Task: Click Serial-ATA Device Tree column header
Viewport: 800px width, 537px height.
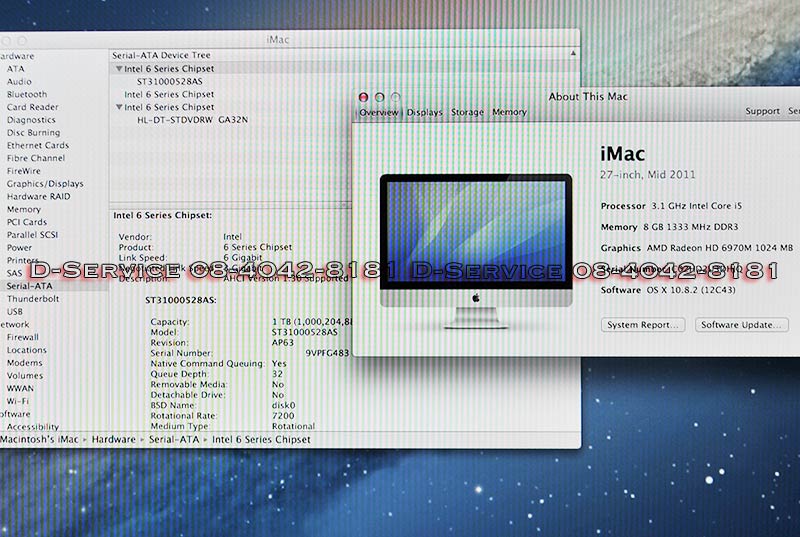Action: [x=161, y=55]
